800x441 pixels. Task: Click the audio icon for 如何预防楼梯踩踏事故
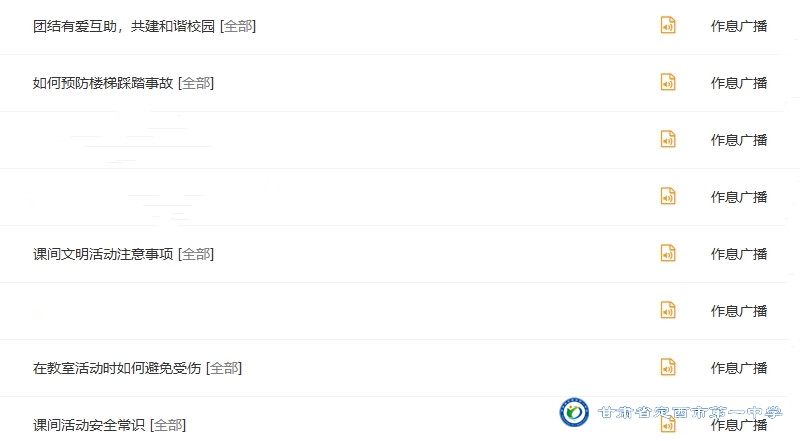click(x=668, y=83)
